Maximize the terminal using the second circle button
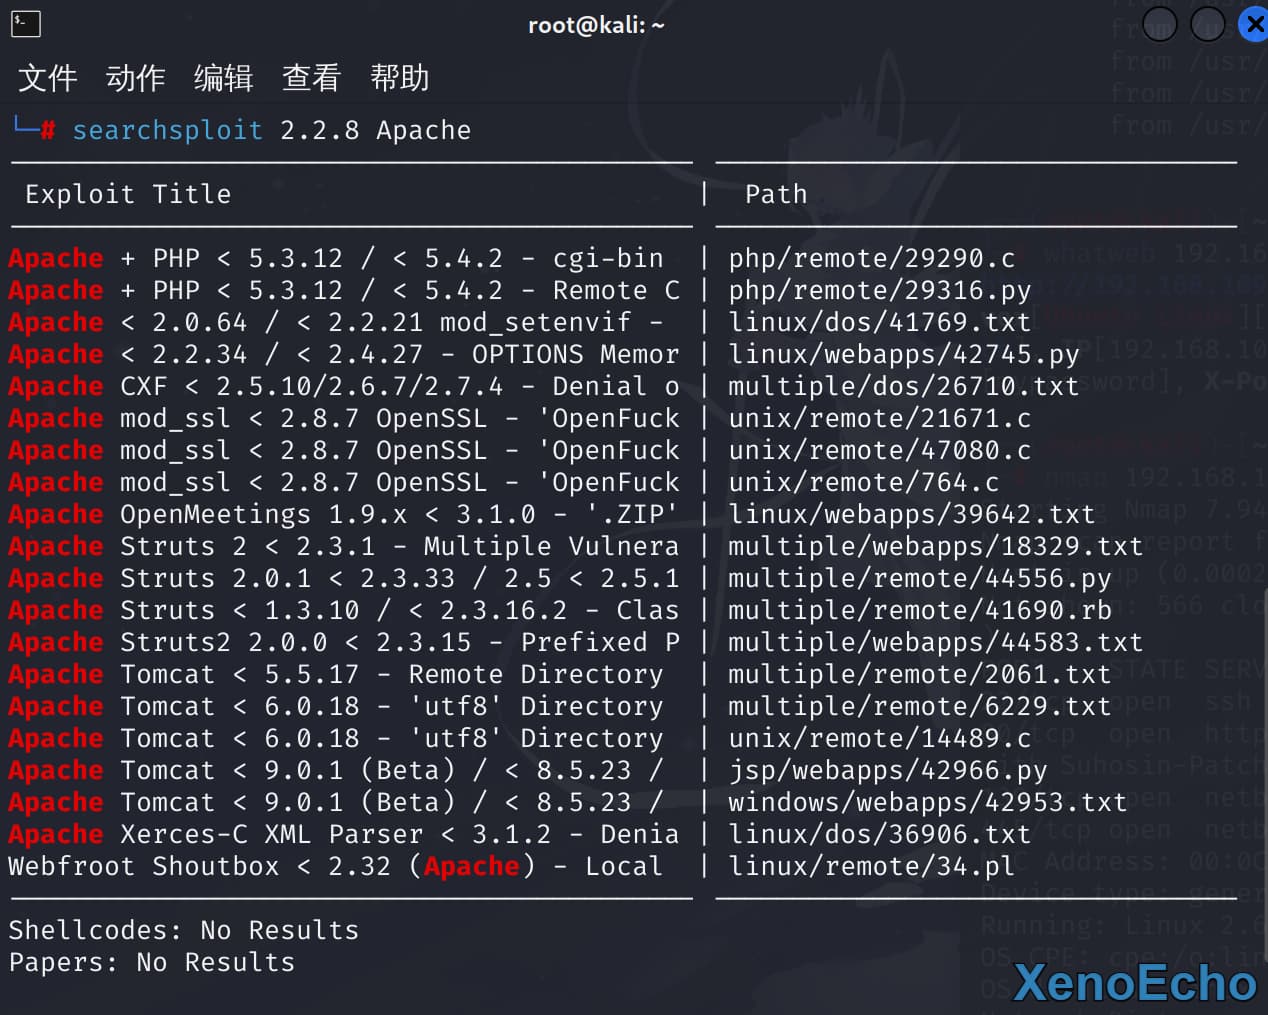This screenshot has height=1015, width=1268. [1207, 24]
